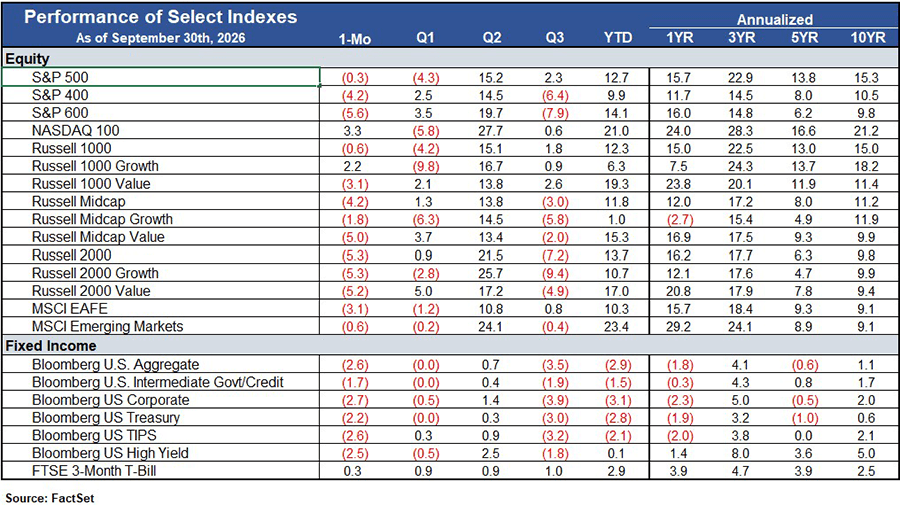The image size is (900, 505).
Task: Select the As of September 30th, 2026 subtitle
Action: [161, 38]
